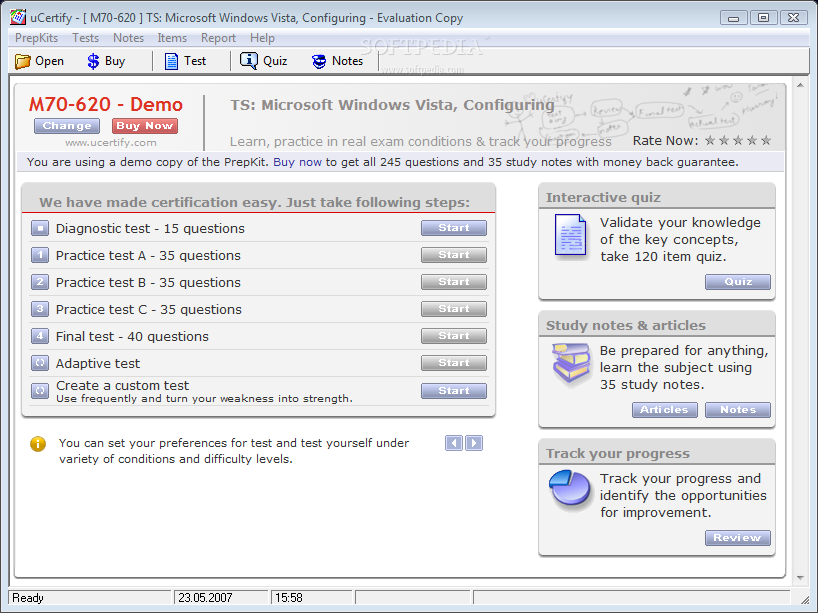Click the Open folder toolbar icon
The height and width of the screenshot is (613, 818).
pos(22,62)
